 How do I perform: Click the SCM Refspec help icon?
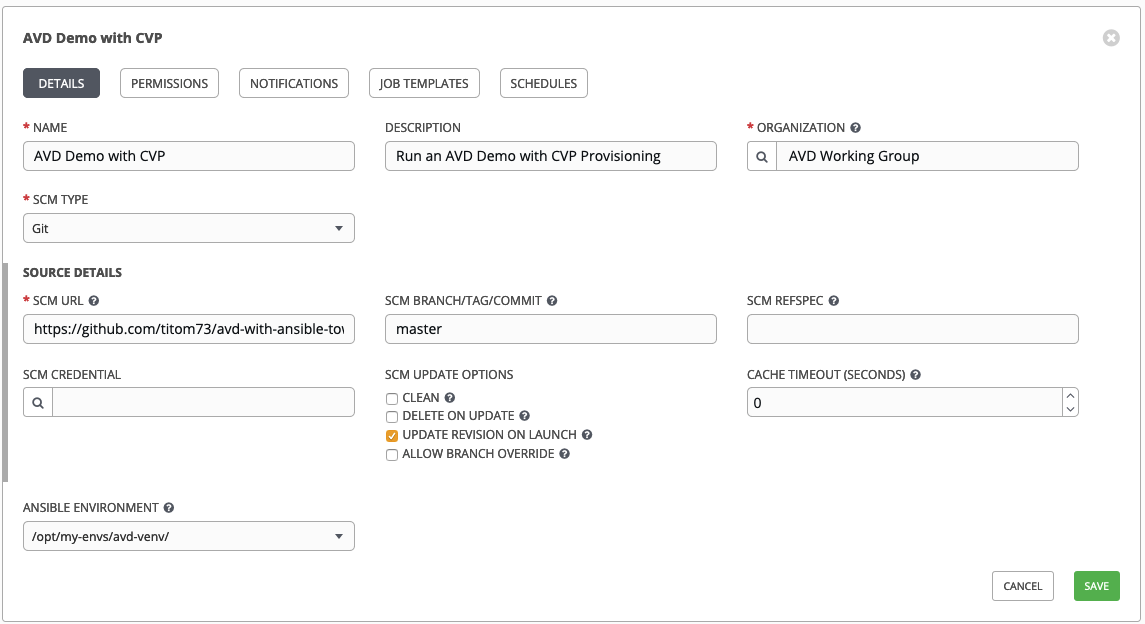(x=834, y=300)
